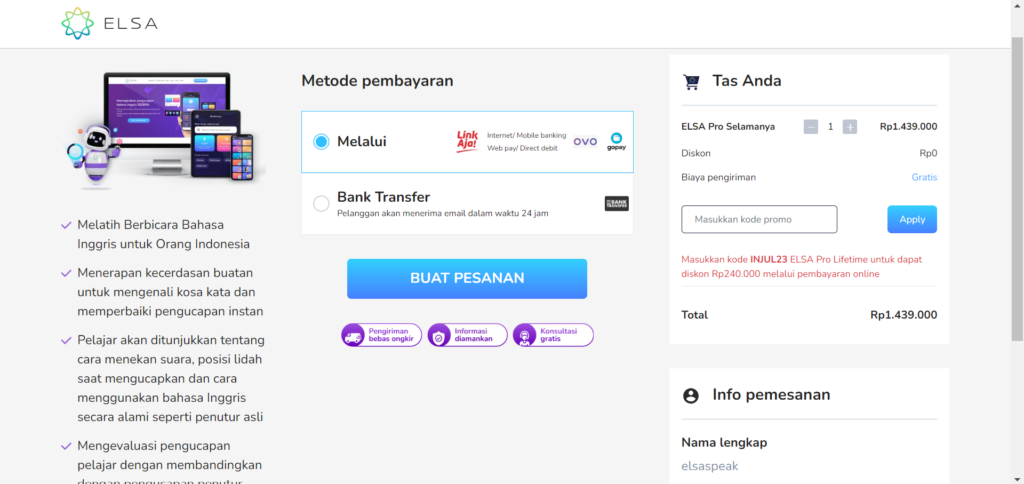1024x484 pixels.
Task: Click the LinkAja payment logo
Action: point(467,142)
